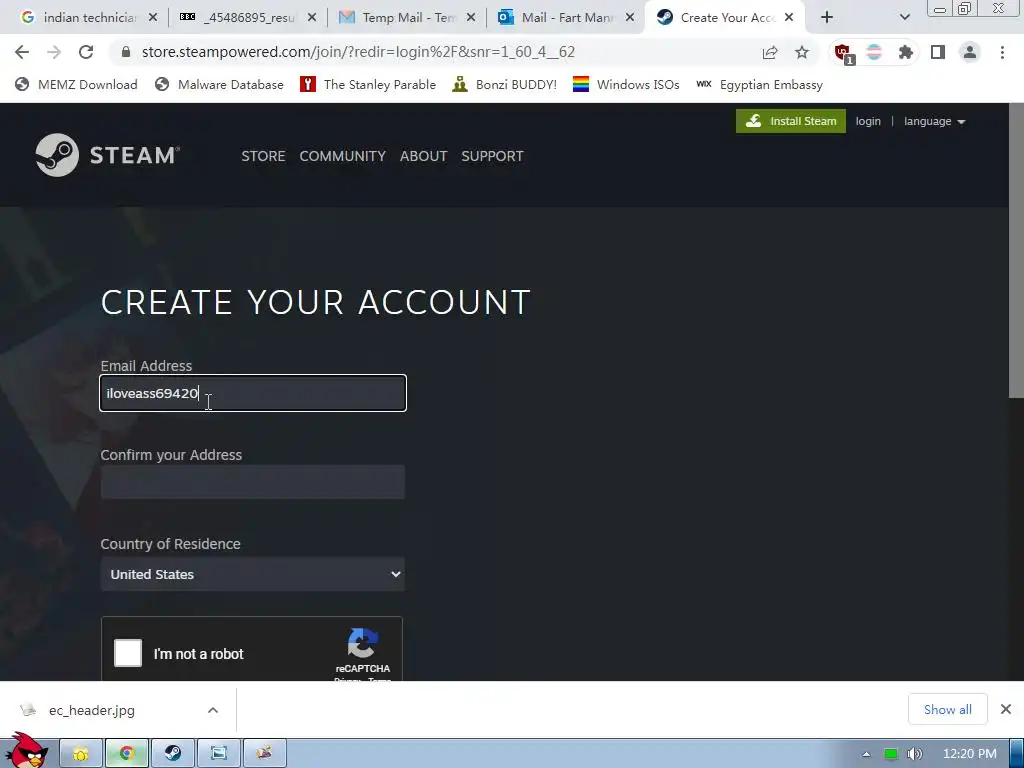
Task: Open Steam from the taskbar
Action: click(x=173, y=754)
